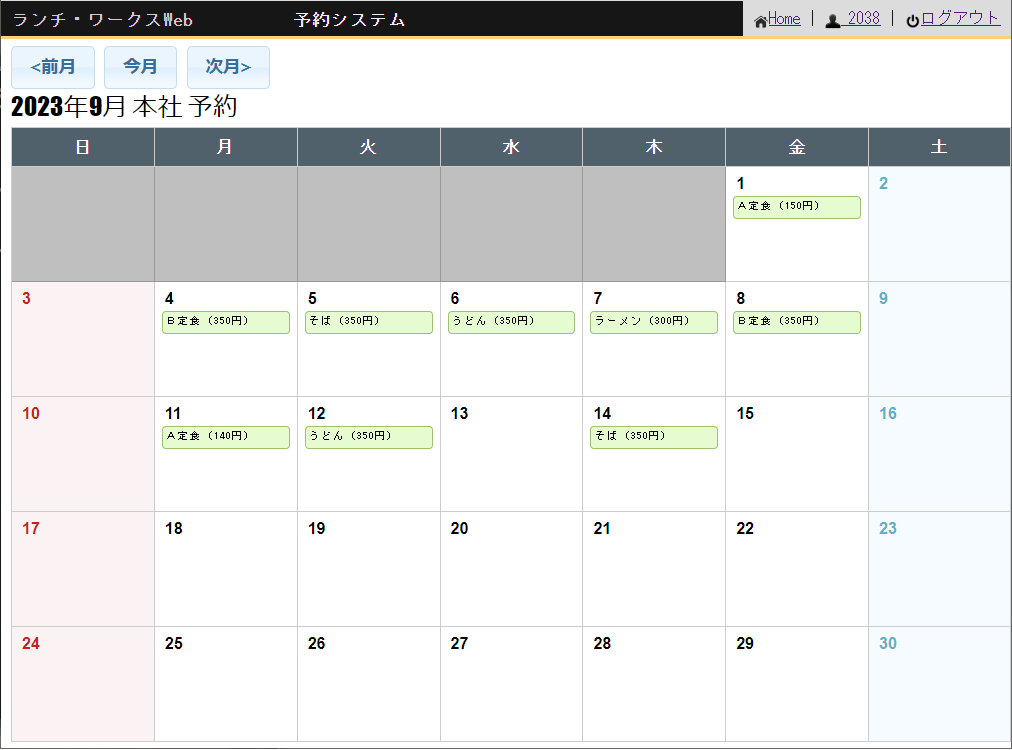Image resolution: width=1012 pixels, height=750 pixels.
Task: Open the Home link
Action: (x=784, y=19)
